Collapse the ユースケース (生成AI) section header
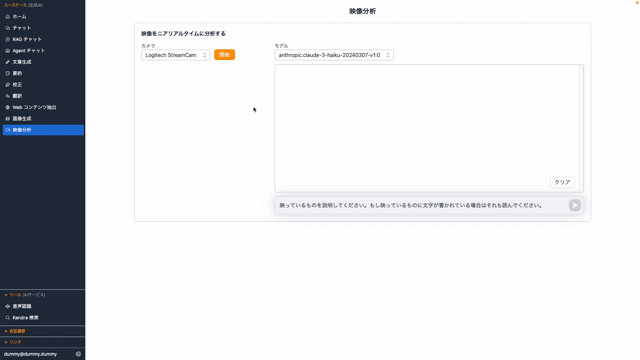 pyautogui.click(x=23, y=5)
